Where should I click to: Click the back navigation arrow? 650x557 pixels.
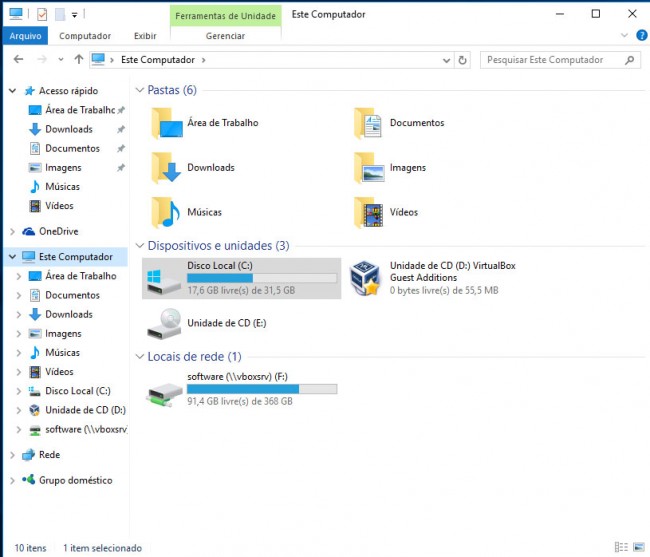pyautogui.click(x=18, y=60)
